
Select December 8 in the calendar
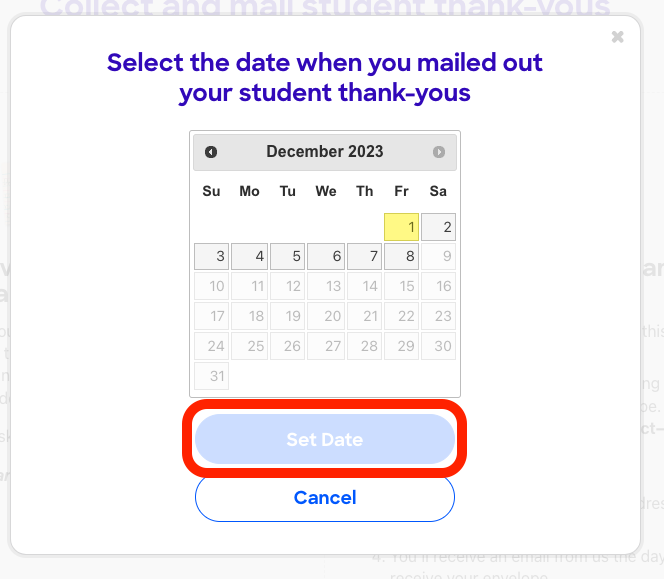(x=402, y=257)
